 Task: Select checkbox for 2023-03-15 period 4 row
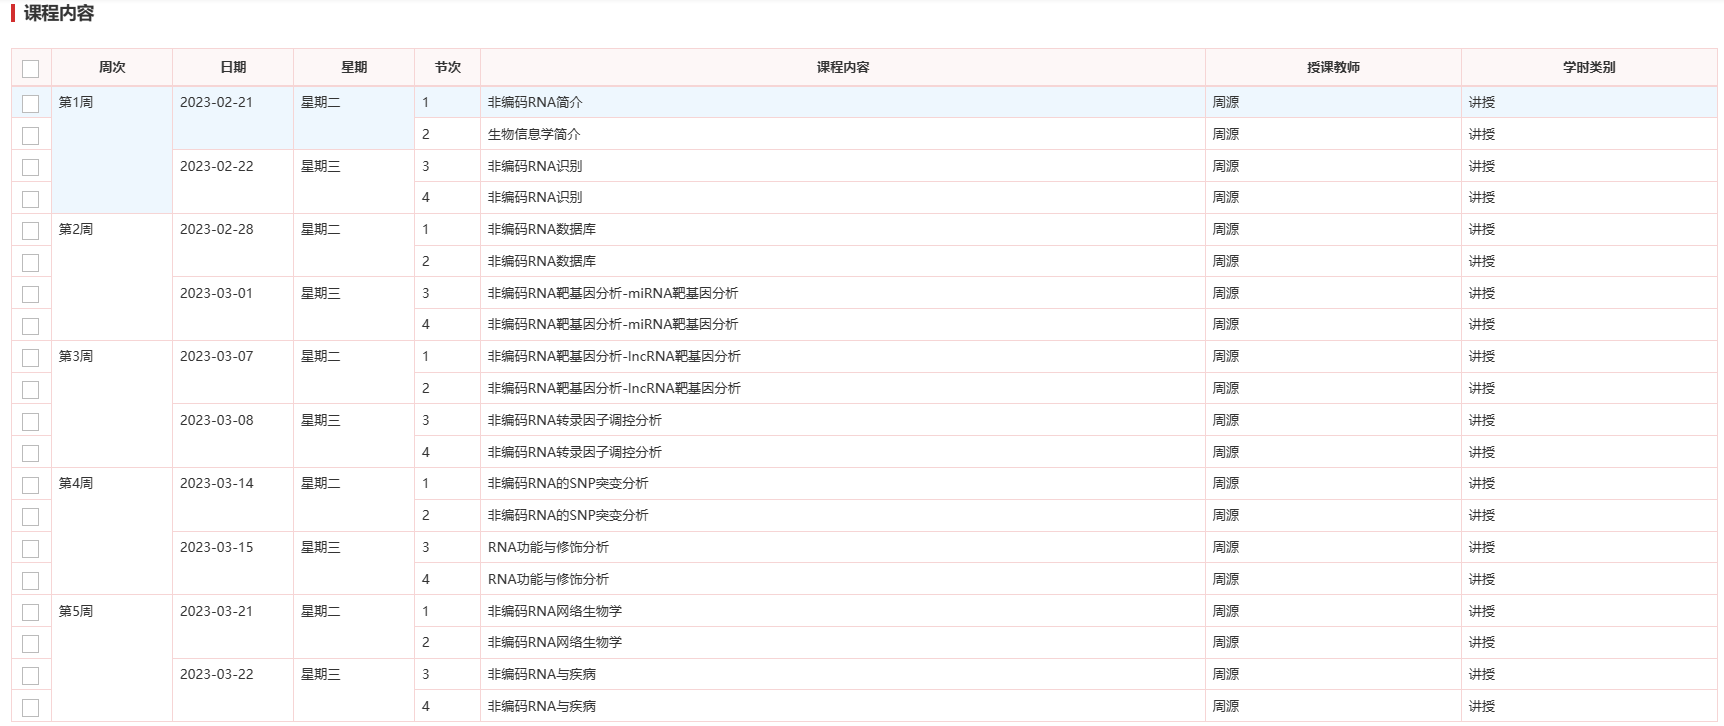[30, 580]
